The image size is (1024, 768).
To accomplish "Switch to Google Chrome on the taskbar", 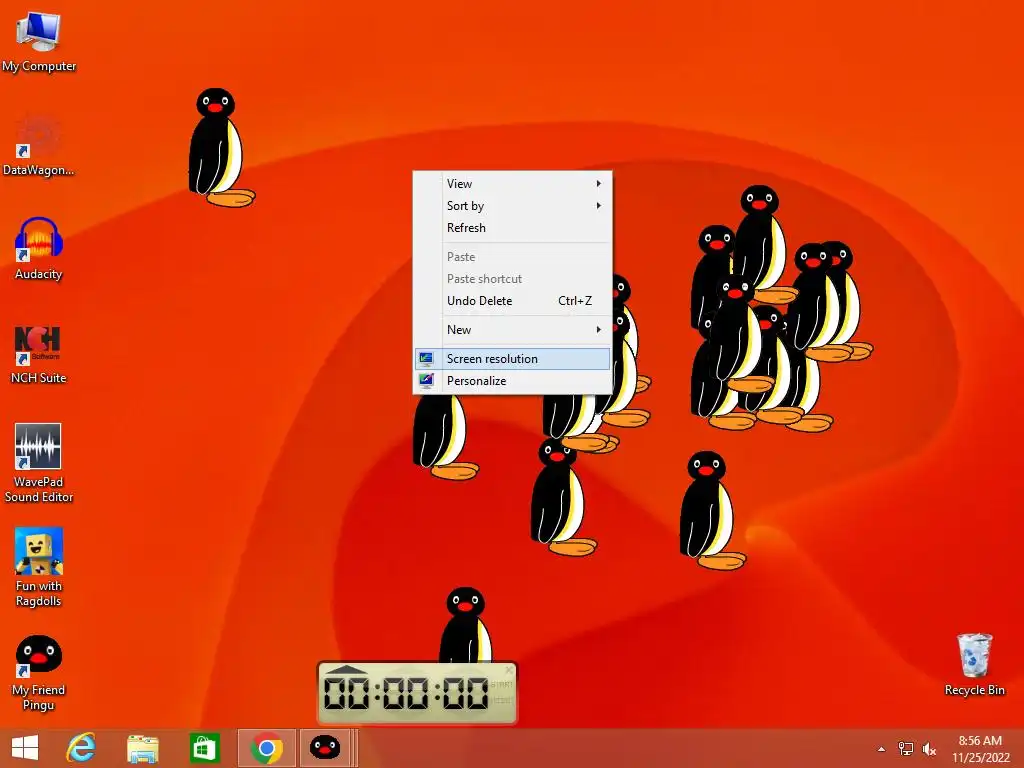I will point(266,748).
